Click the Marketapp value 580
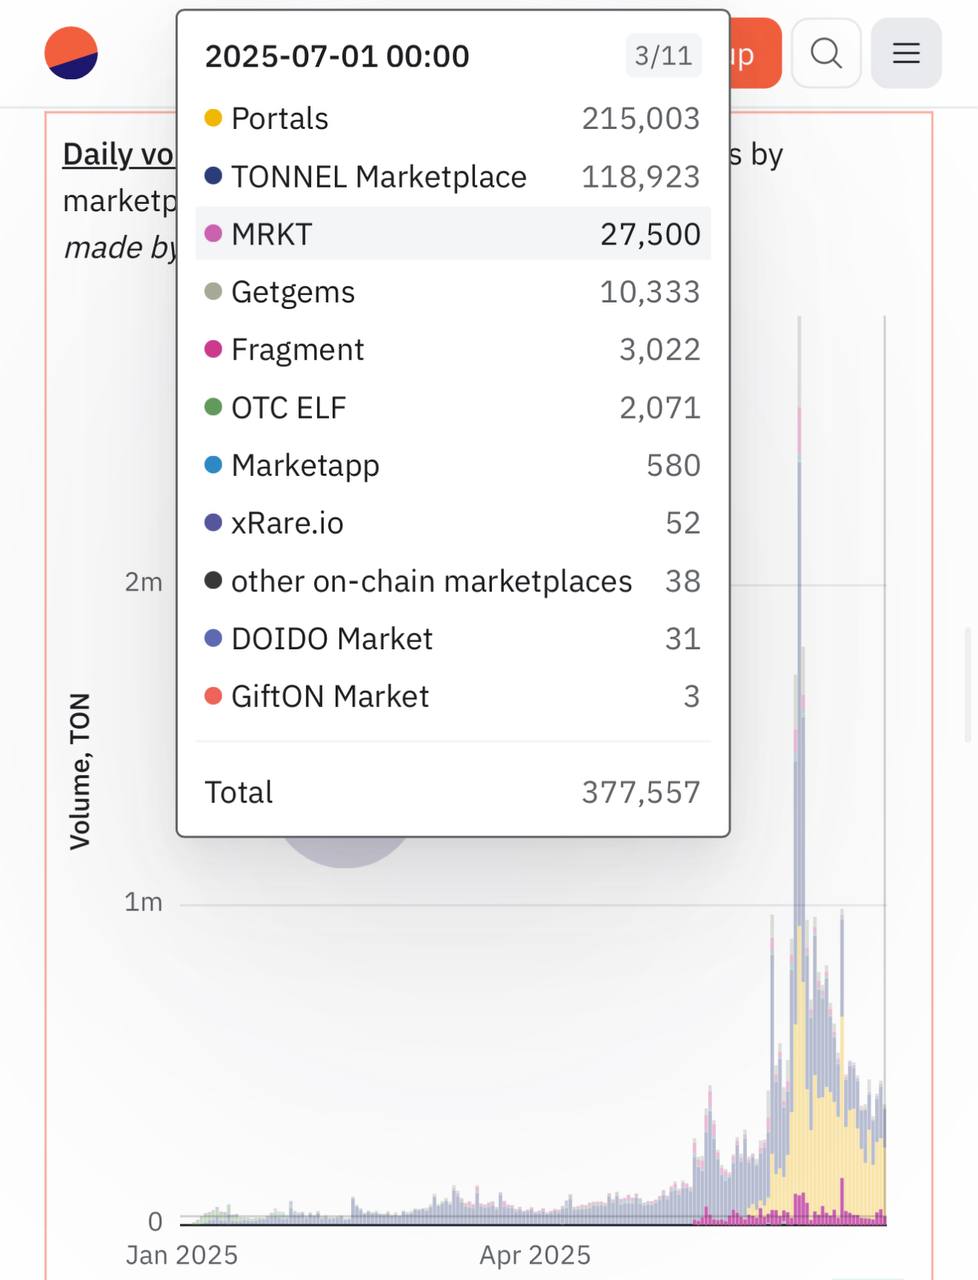Screen dimensions: 978x1280 [x=673, y=465]
